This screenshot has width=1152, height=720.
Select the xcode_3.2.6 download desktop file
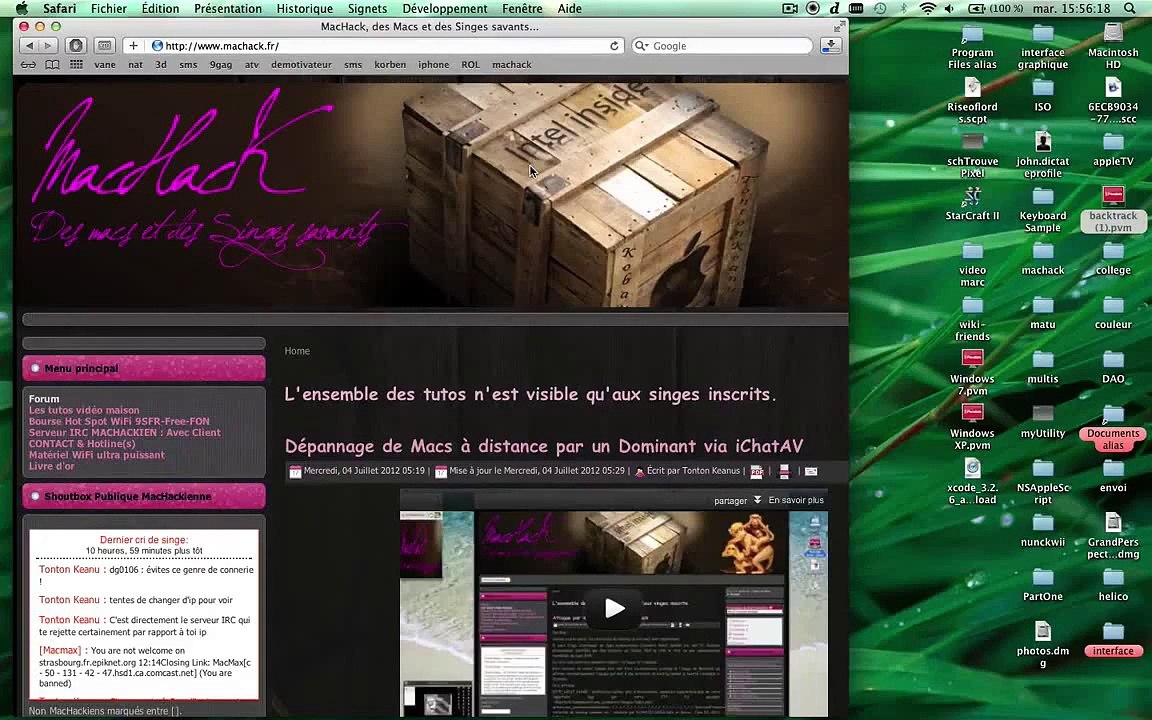tap(972, 480)
